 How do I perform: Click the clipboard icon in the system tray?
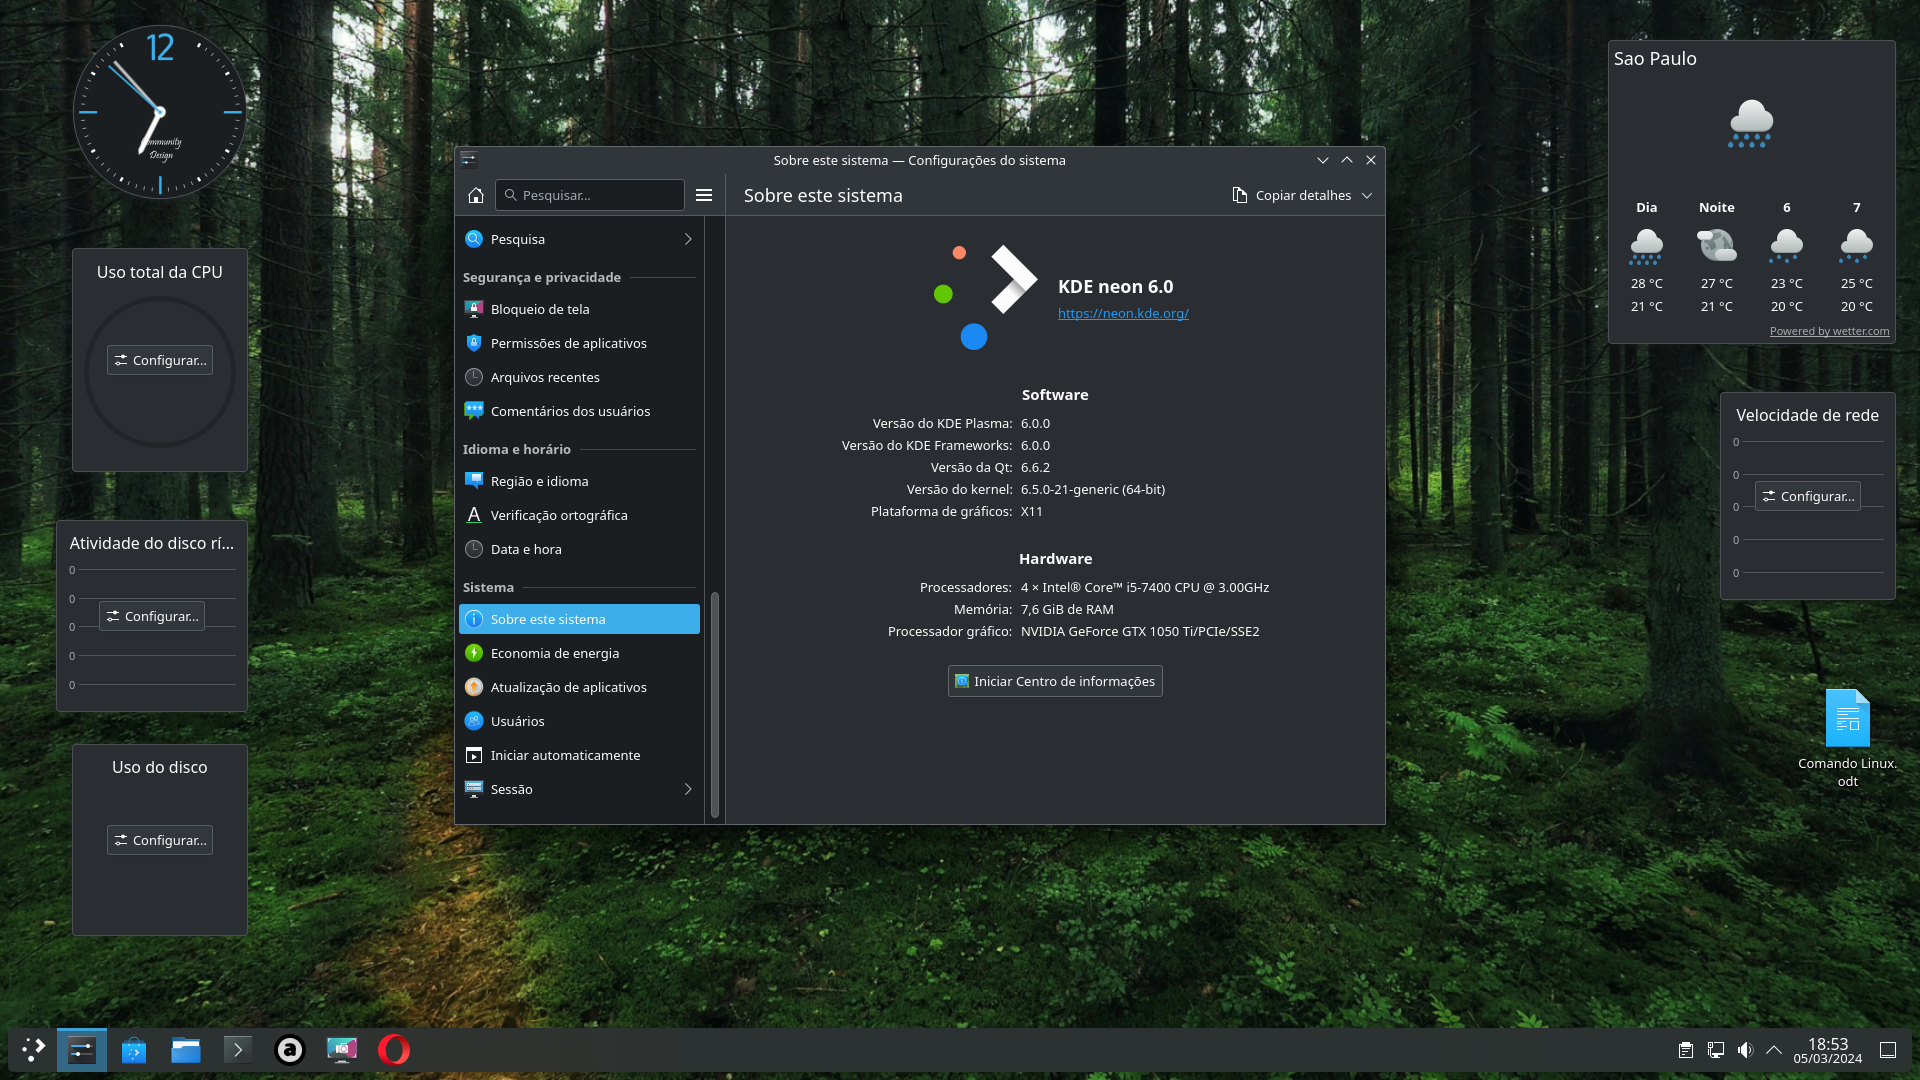(1686, 1050)
